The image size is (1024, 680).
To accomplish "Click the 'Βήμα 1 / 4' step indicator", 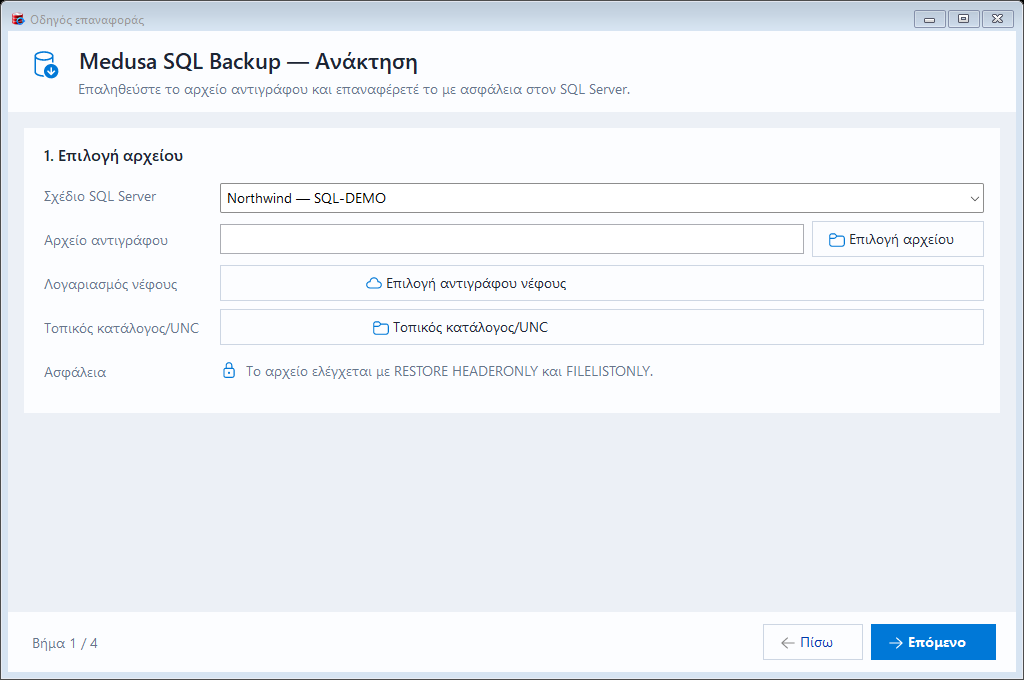I will pyautogui.click(x=65, y=643).
